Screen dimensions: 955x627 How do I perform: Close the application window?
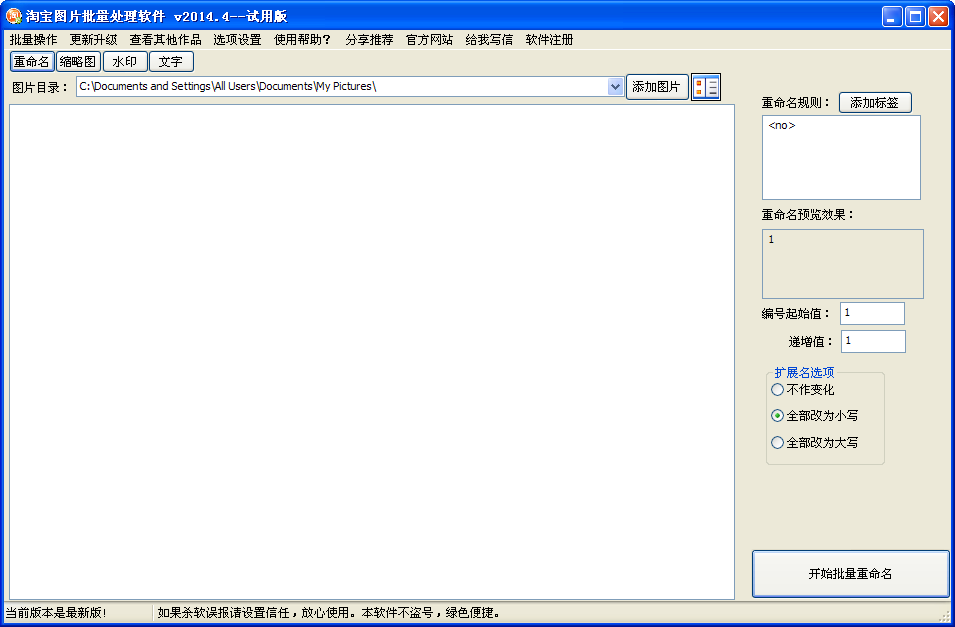coord(939,16)
